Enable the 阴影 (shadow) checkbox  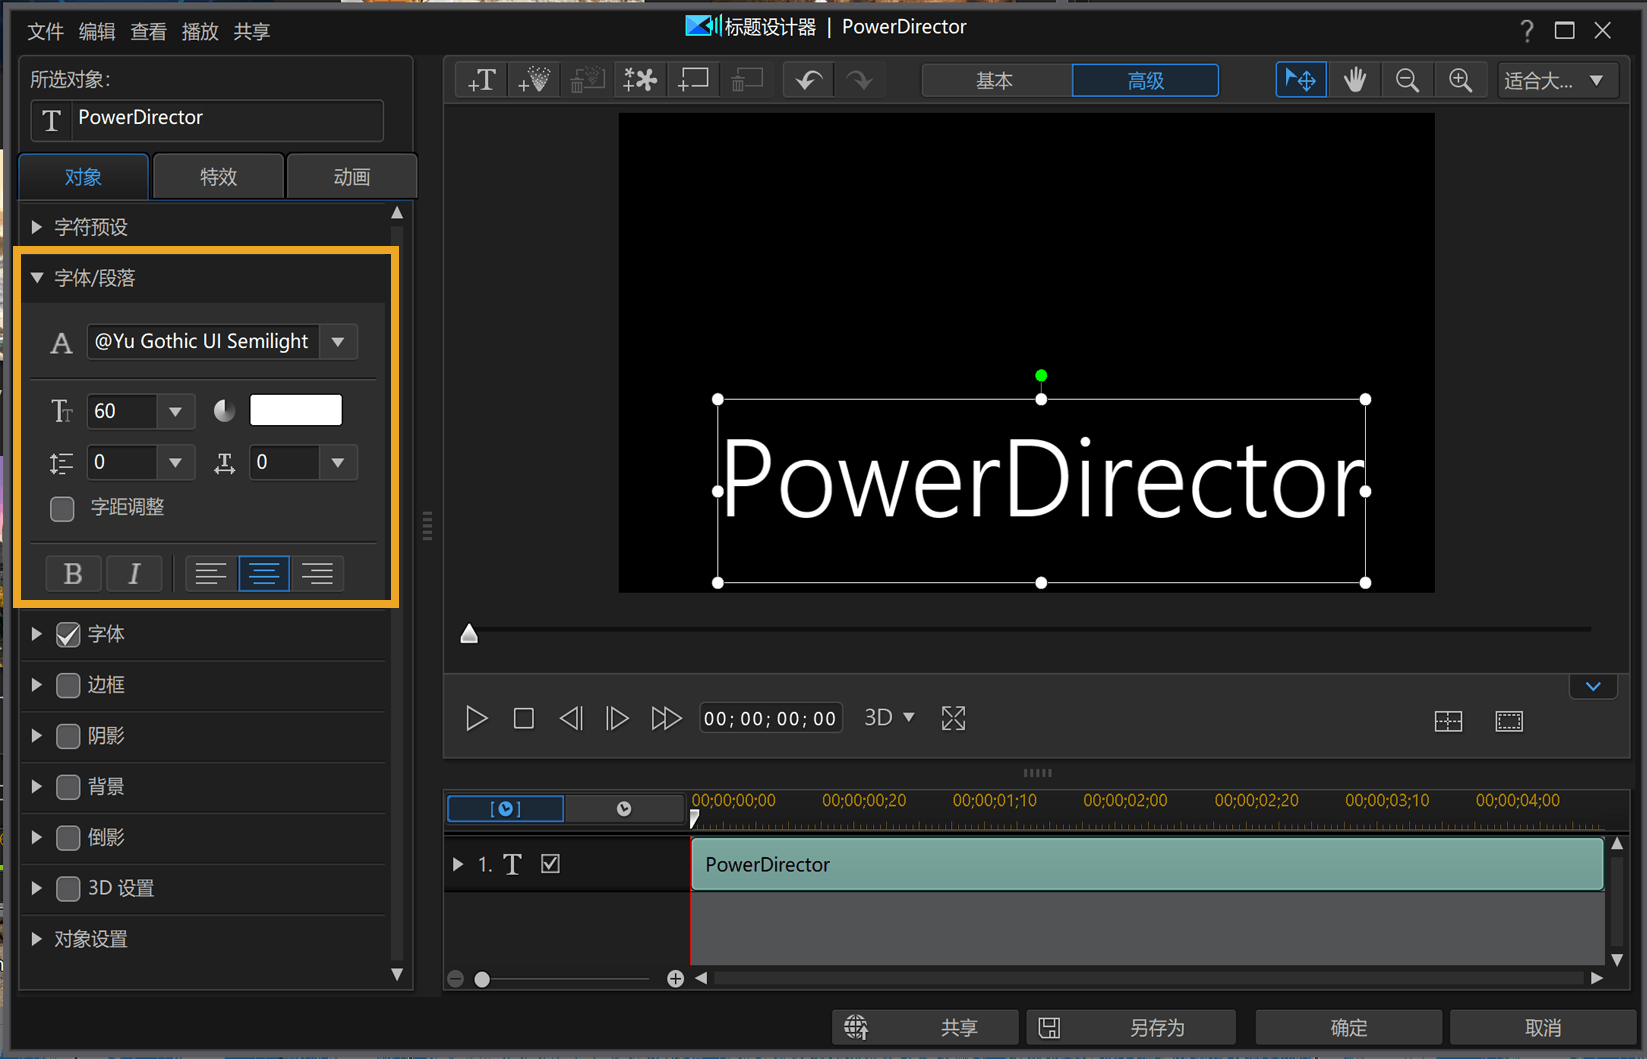[x=68, y=736]
